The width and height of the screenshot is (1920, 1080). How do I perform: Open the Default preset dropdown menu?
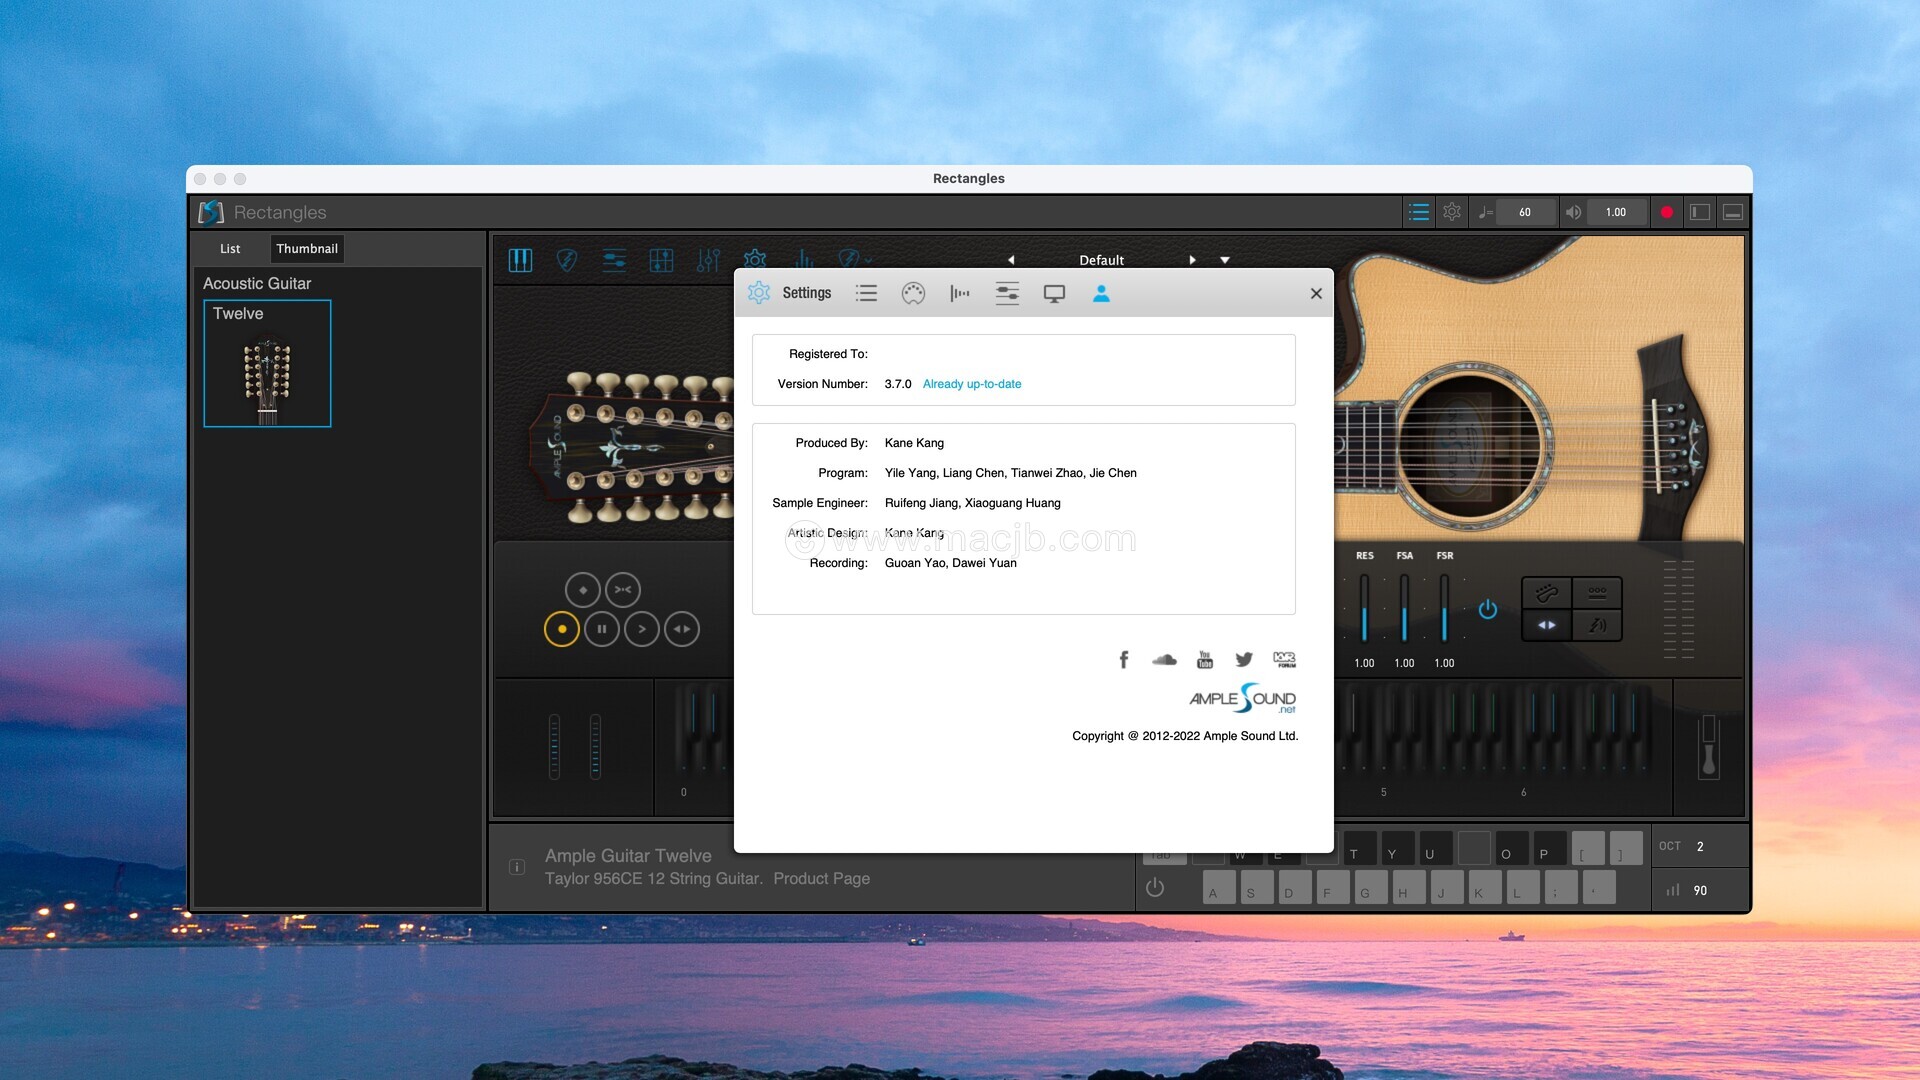coord(1225,260)
